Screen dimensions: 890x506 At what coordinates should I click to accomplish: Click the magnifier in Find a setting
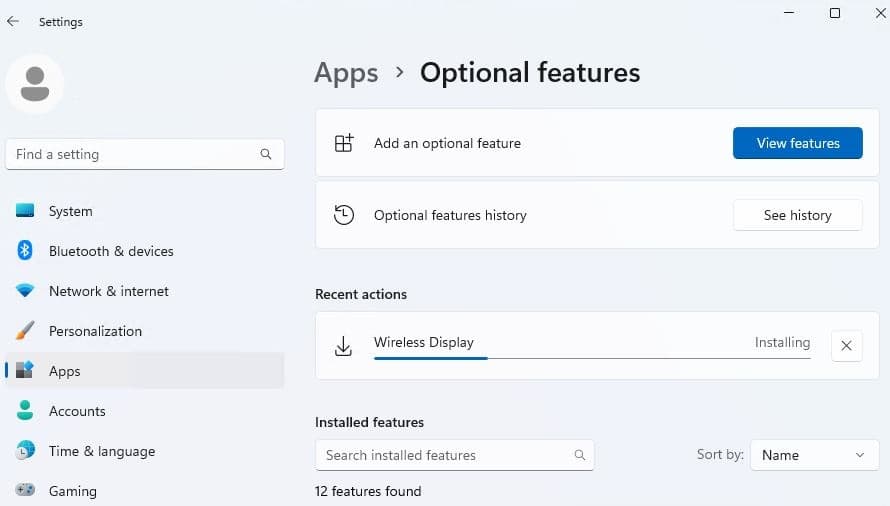(x=266, y=154)
